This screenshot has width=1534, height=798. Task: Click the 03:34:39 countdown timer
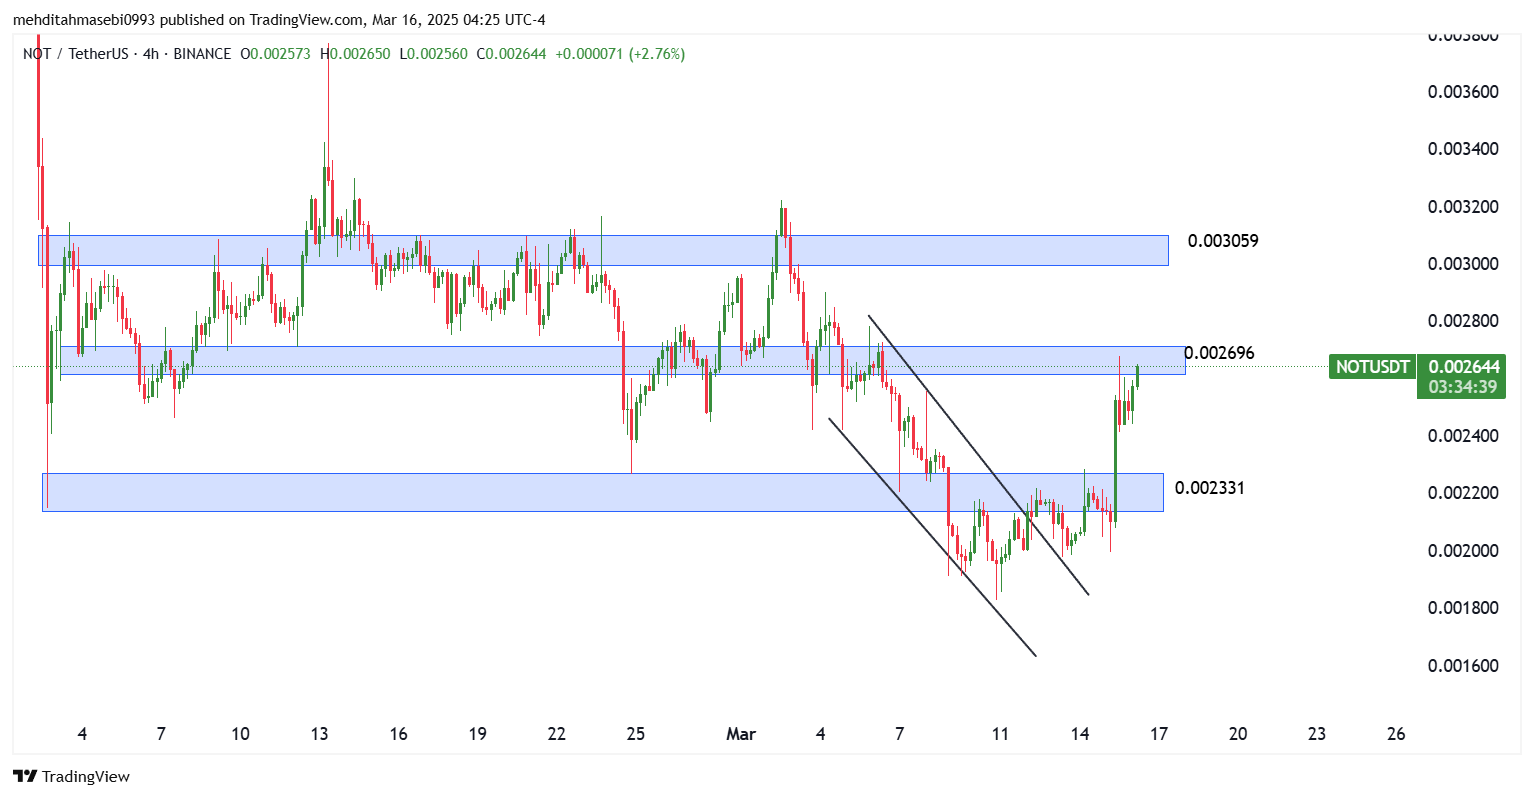pyautogui.click(x=1463, y=387)
